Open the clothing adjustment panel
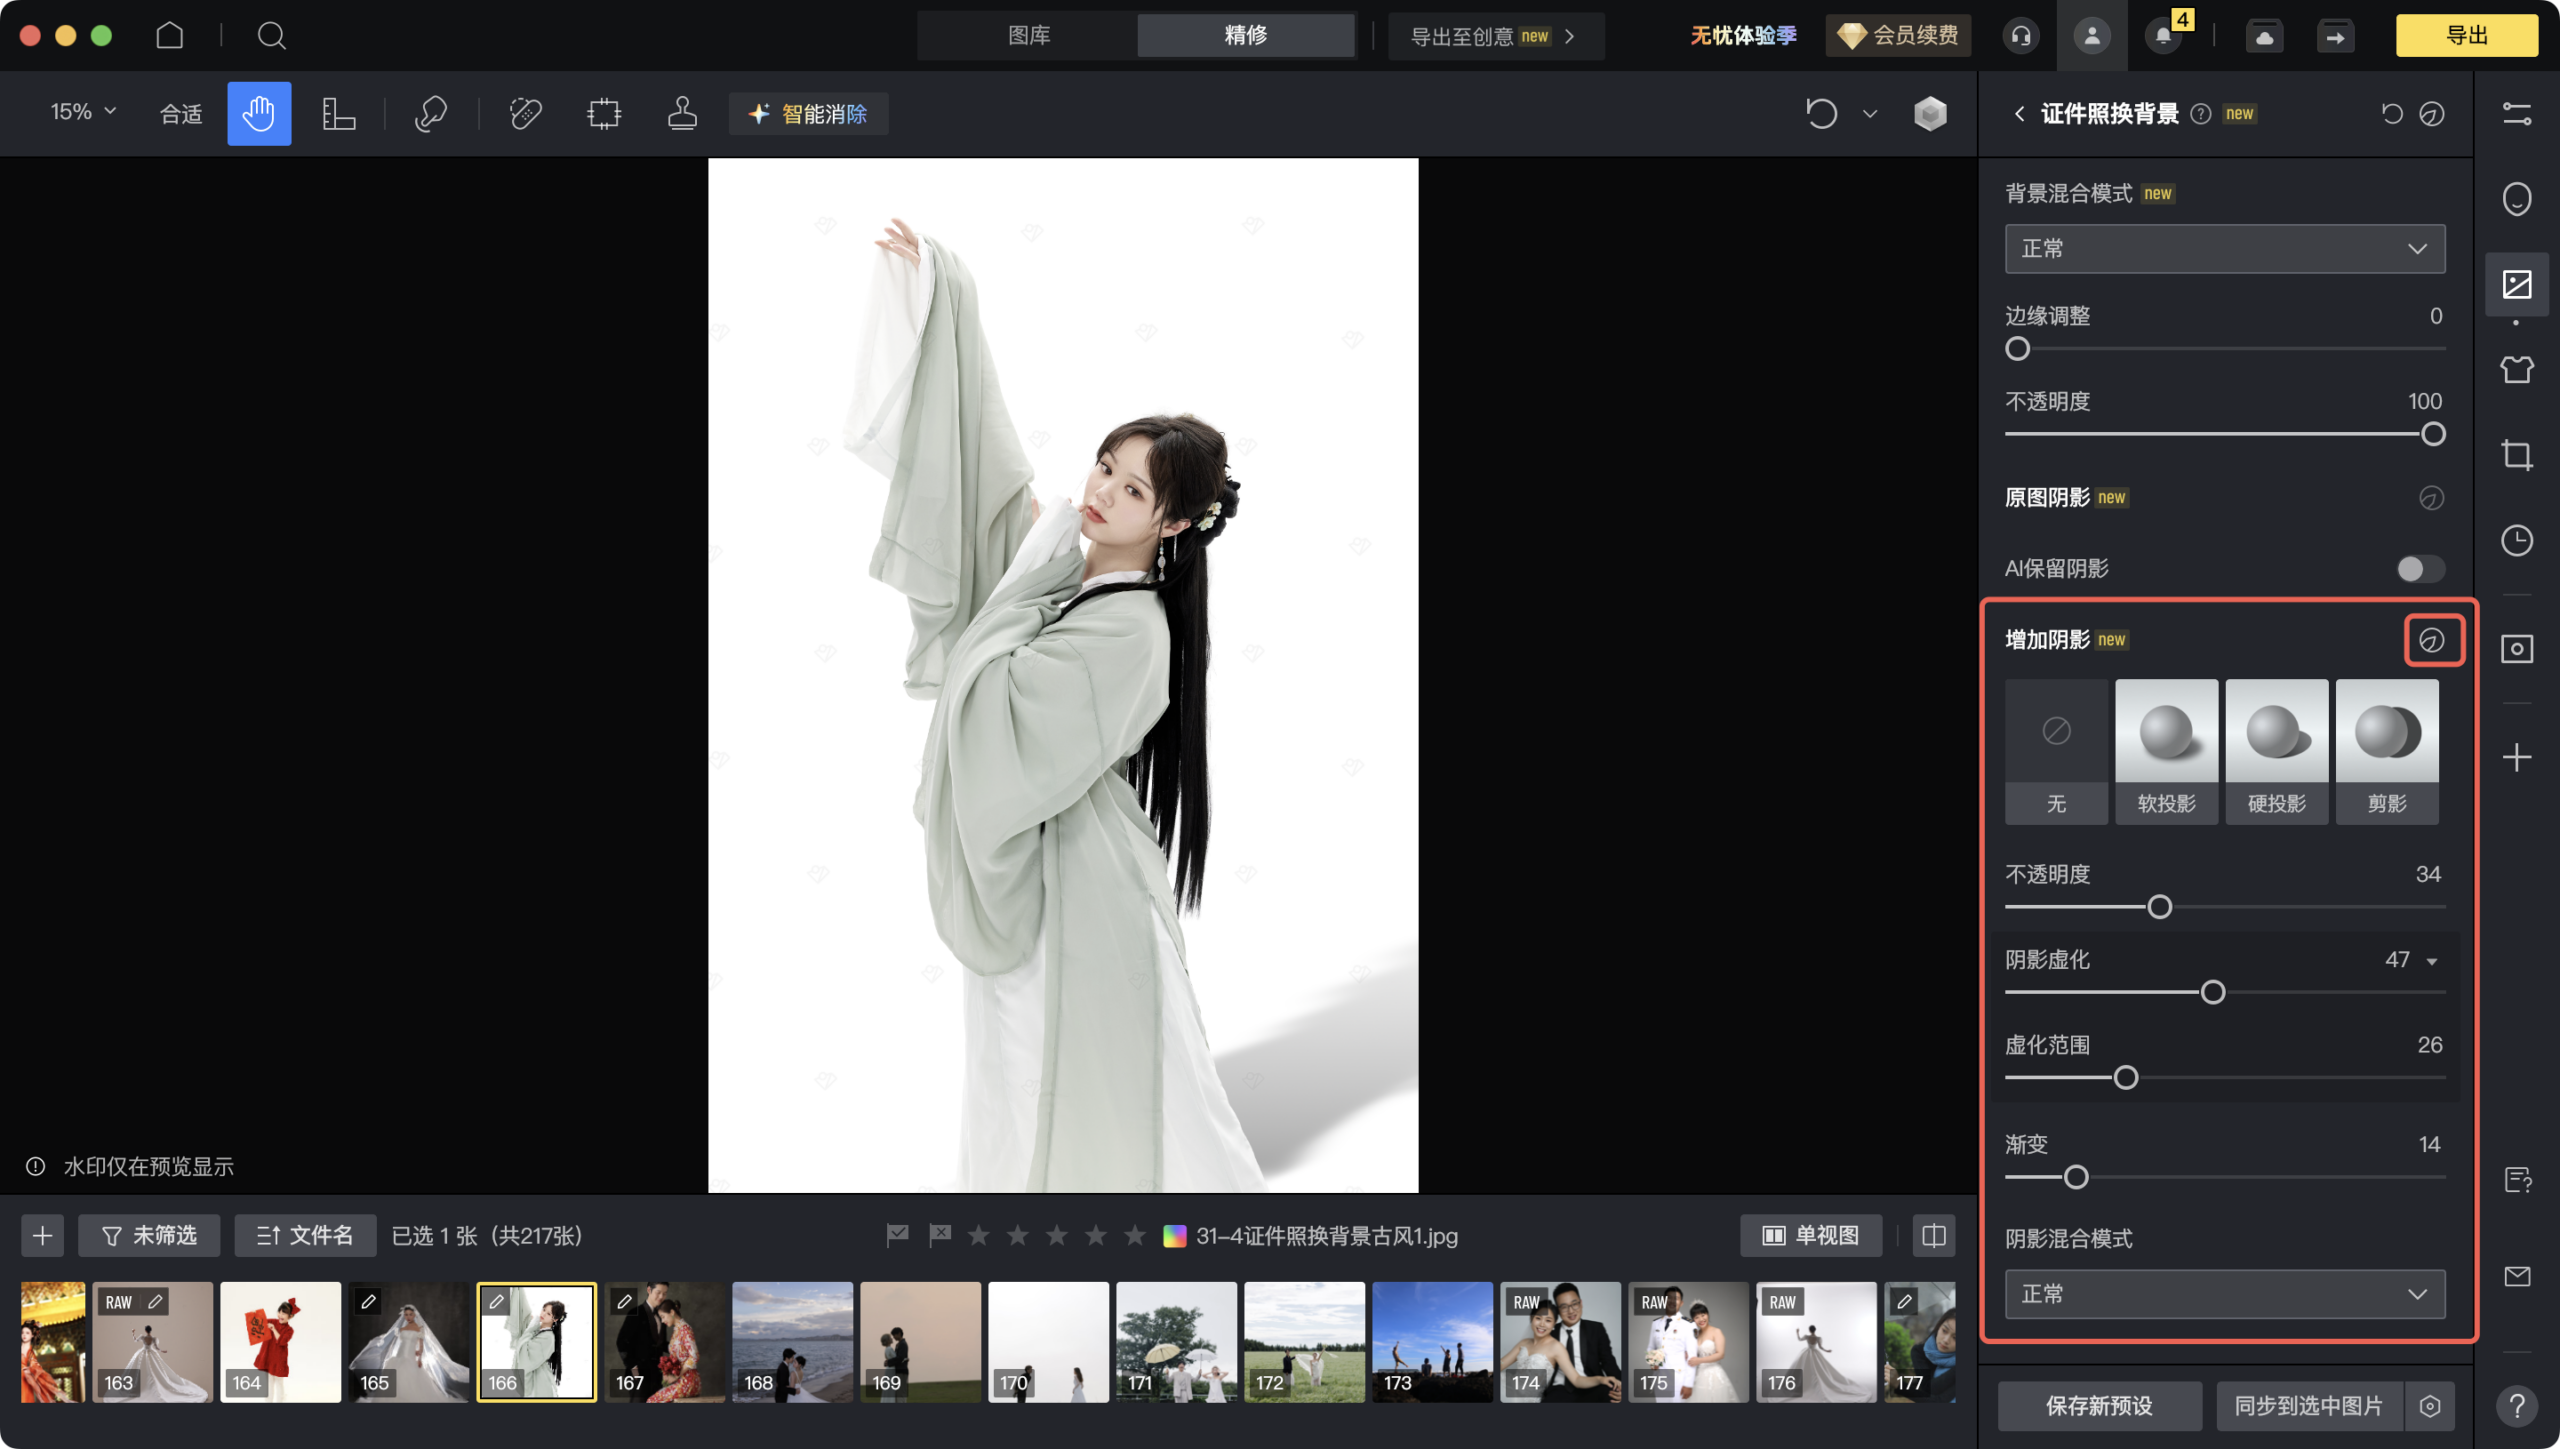 2517,369
